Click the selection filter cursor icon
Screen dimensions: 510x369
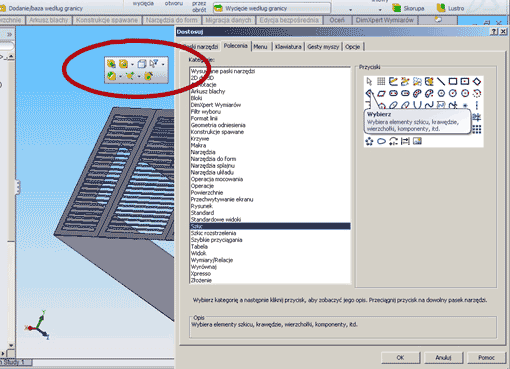pos(153,64)
